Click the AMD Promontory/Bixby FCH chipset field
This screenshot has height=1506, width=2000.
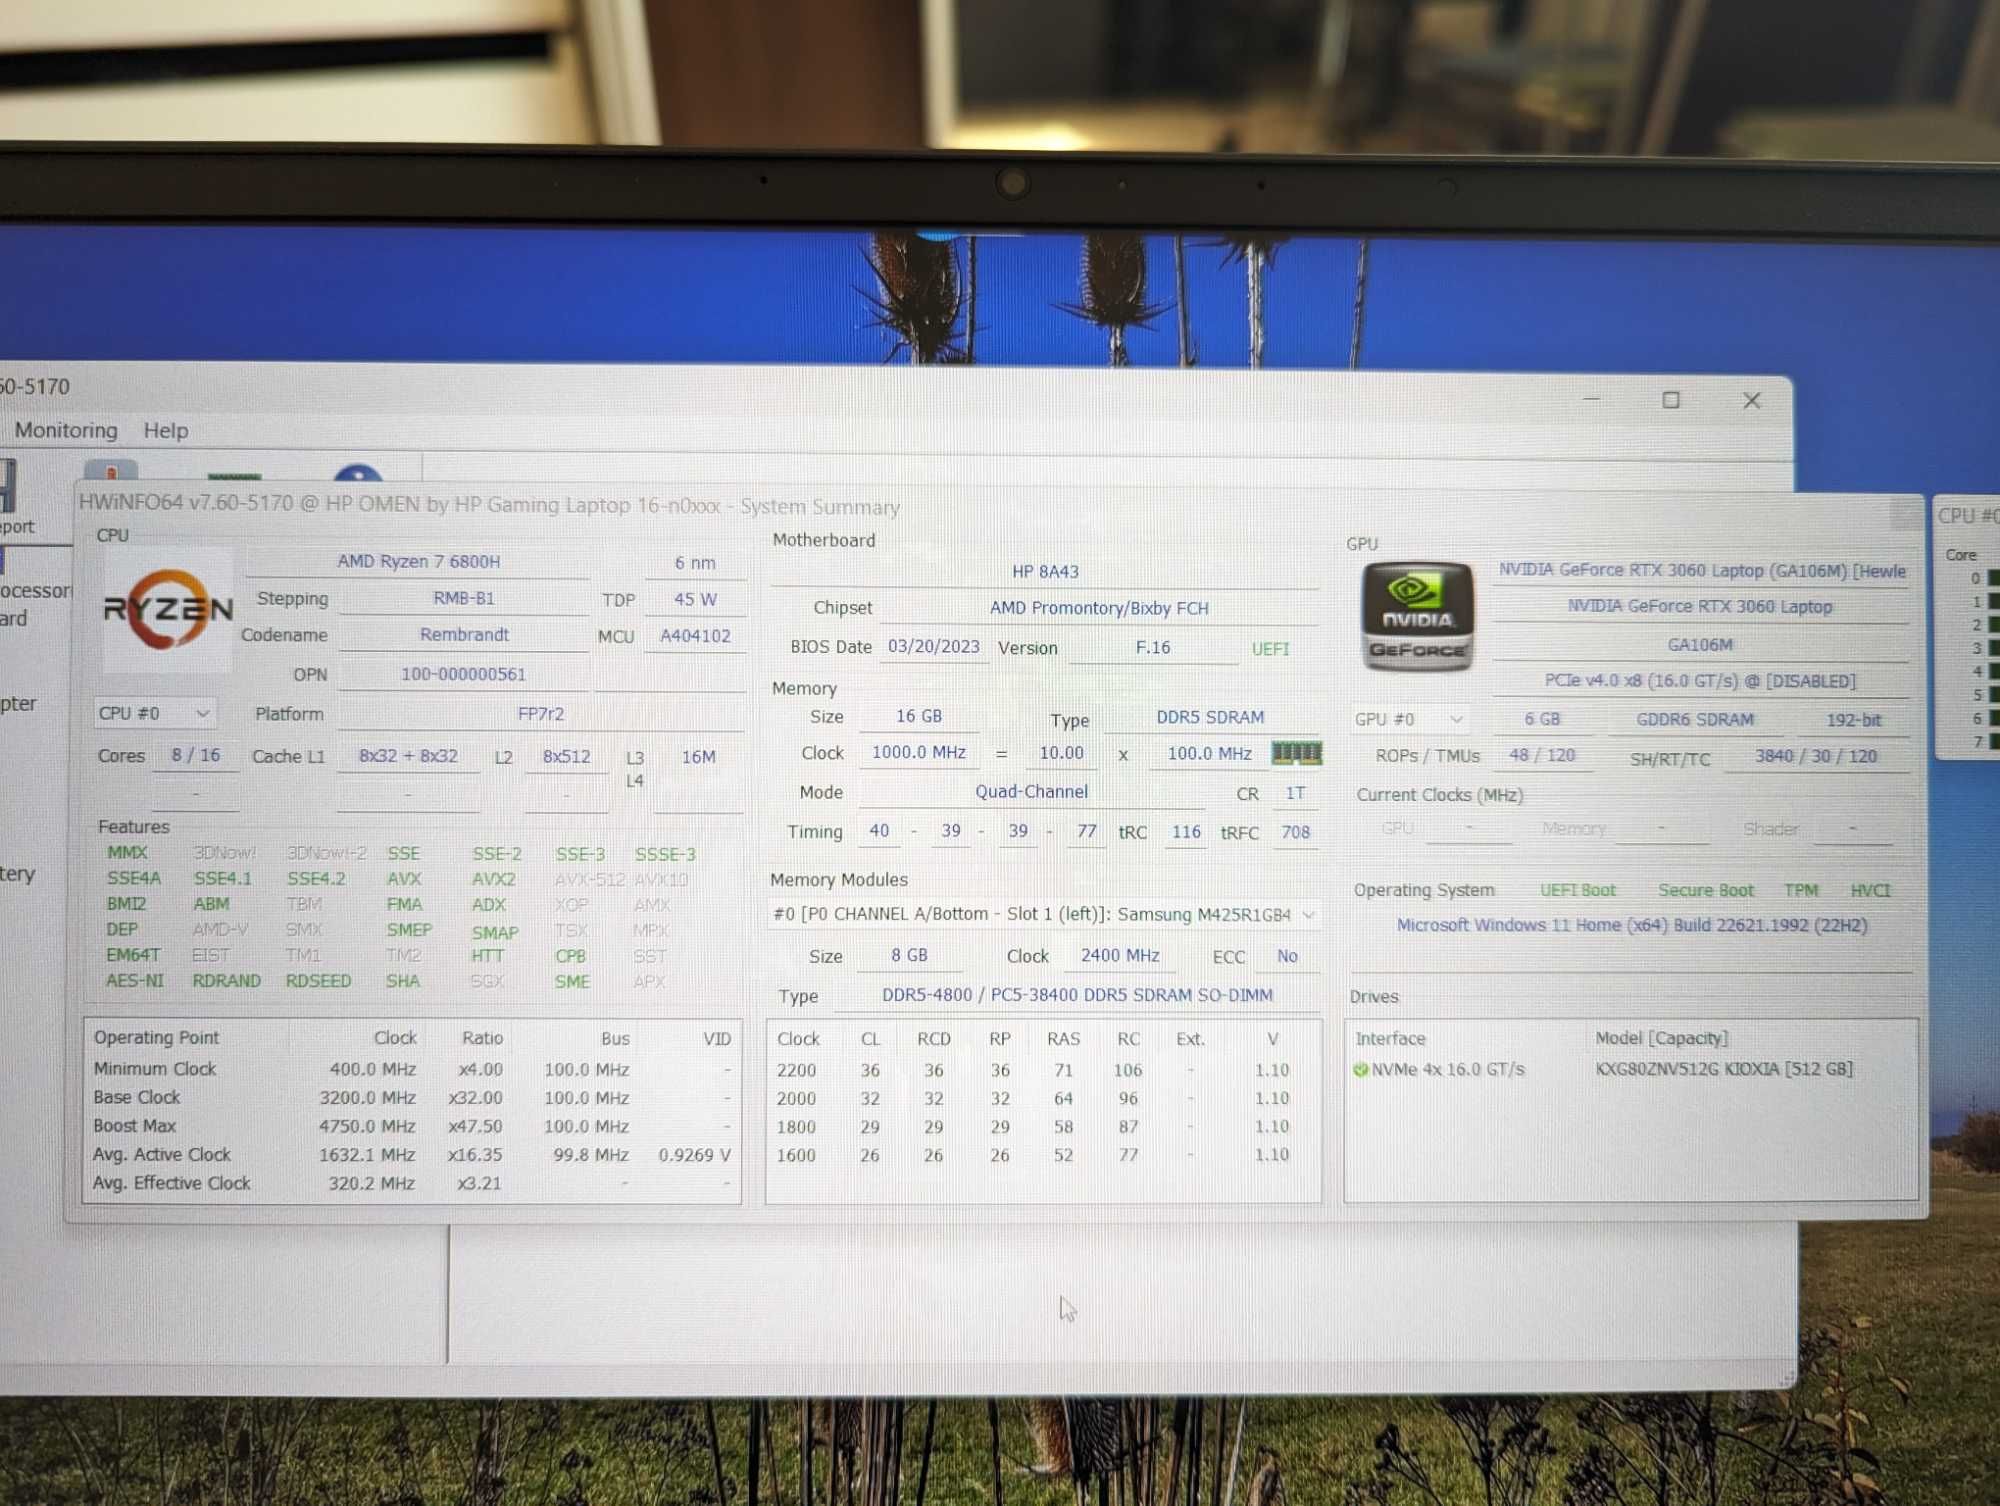click(1099, 608)
